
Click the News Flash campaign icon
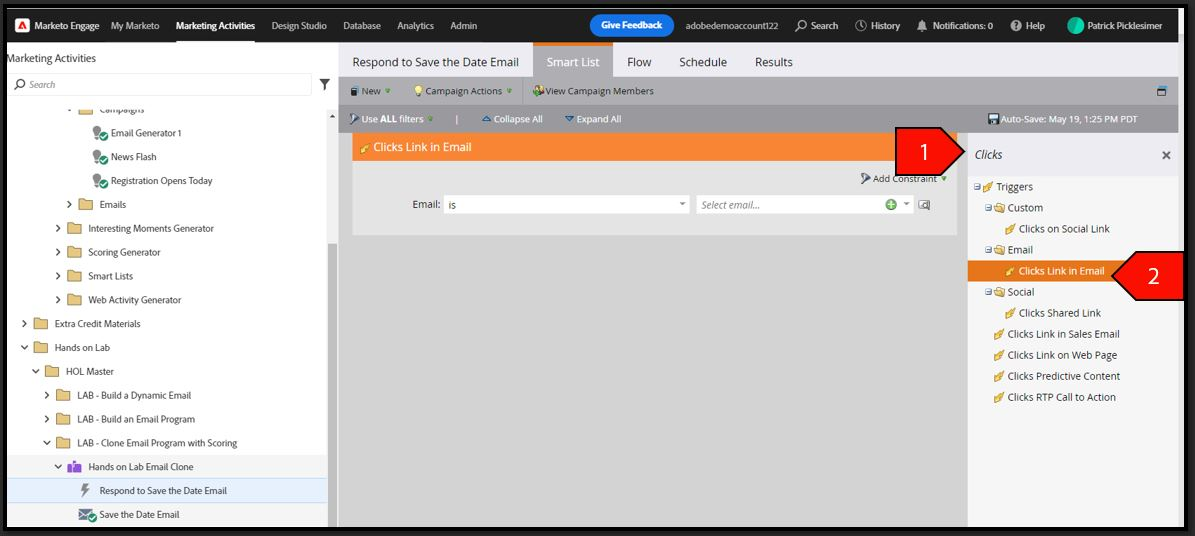coord(100,157)
